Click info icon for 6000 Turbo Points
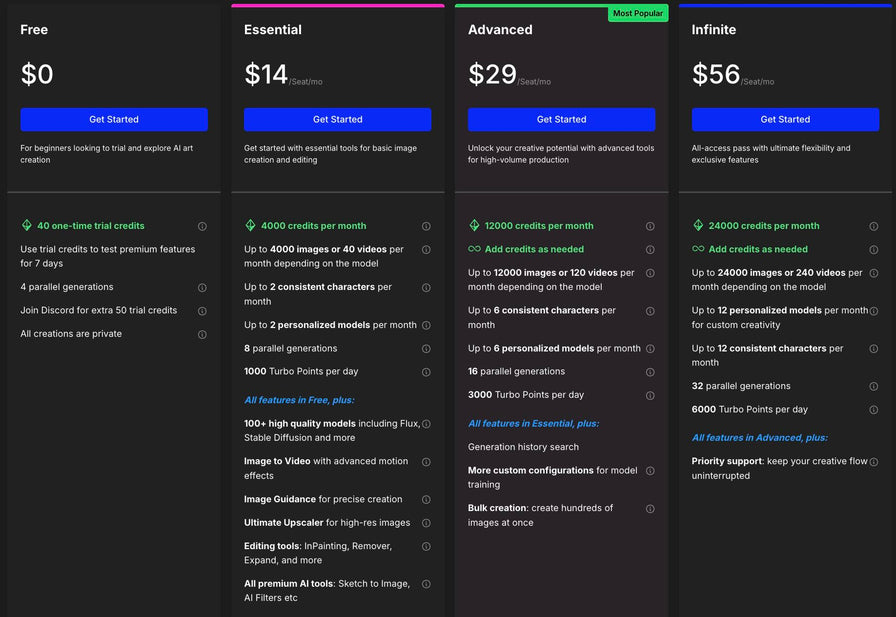 click(874, 410)
